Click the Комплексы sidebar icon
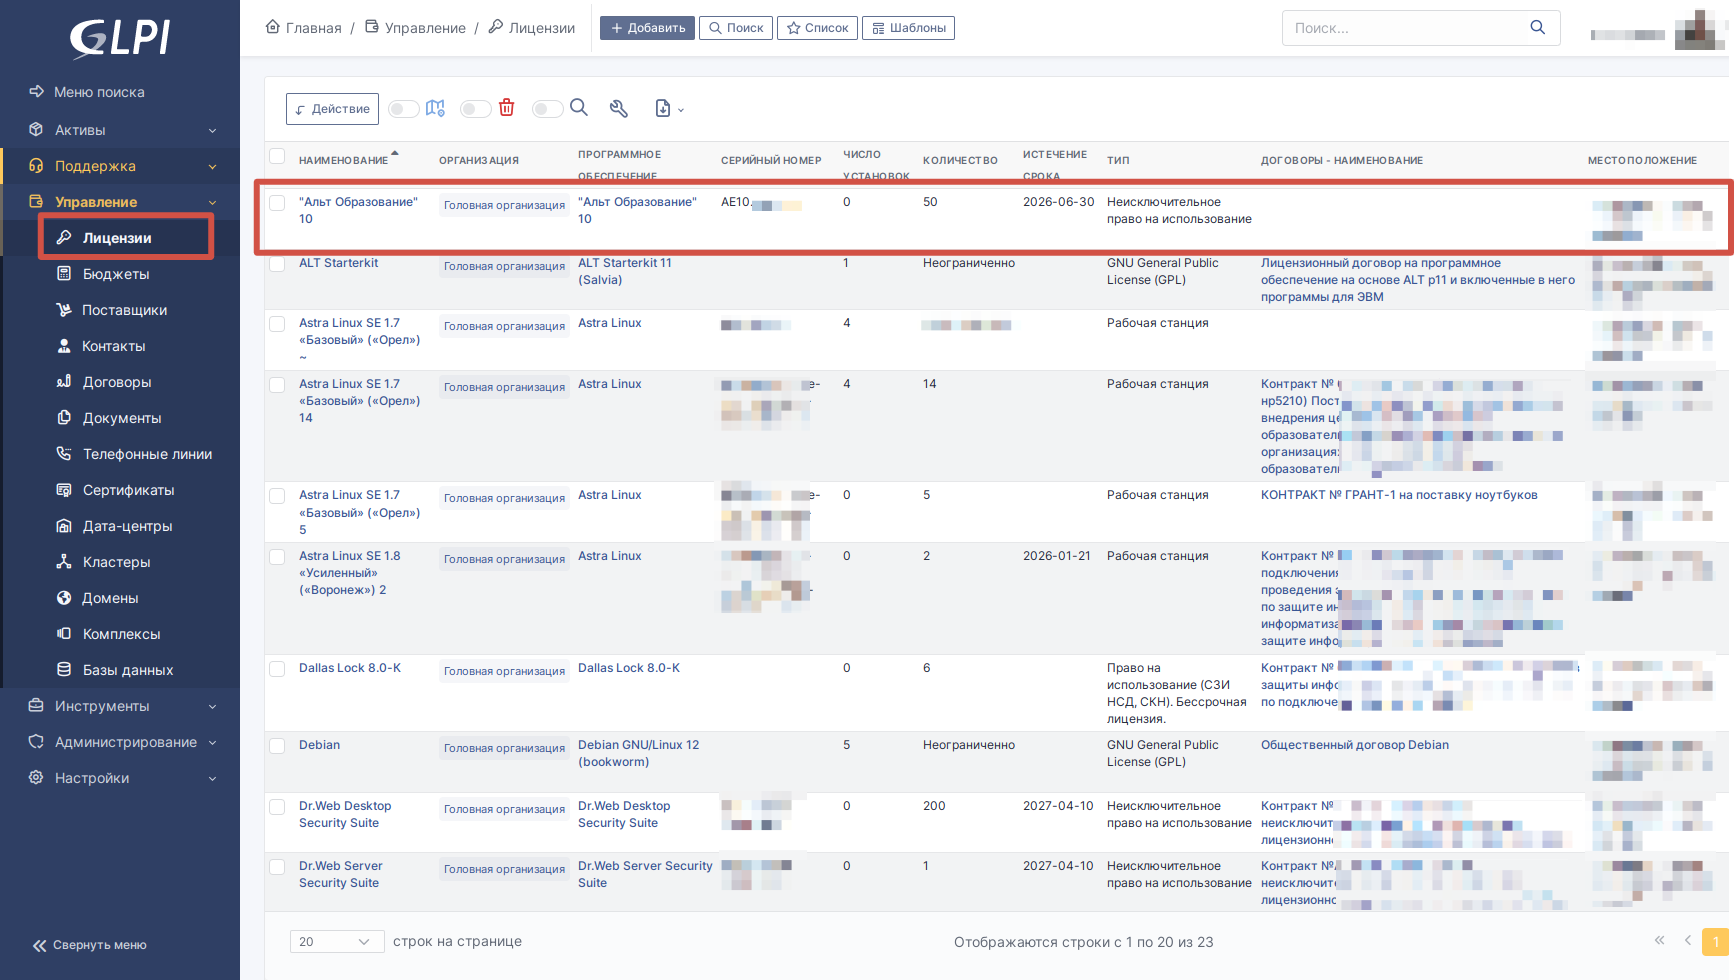 click(64, 634)
